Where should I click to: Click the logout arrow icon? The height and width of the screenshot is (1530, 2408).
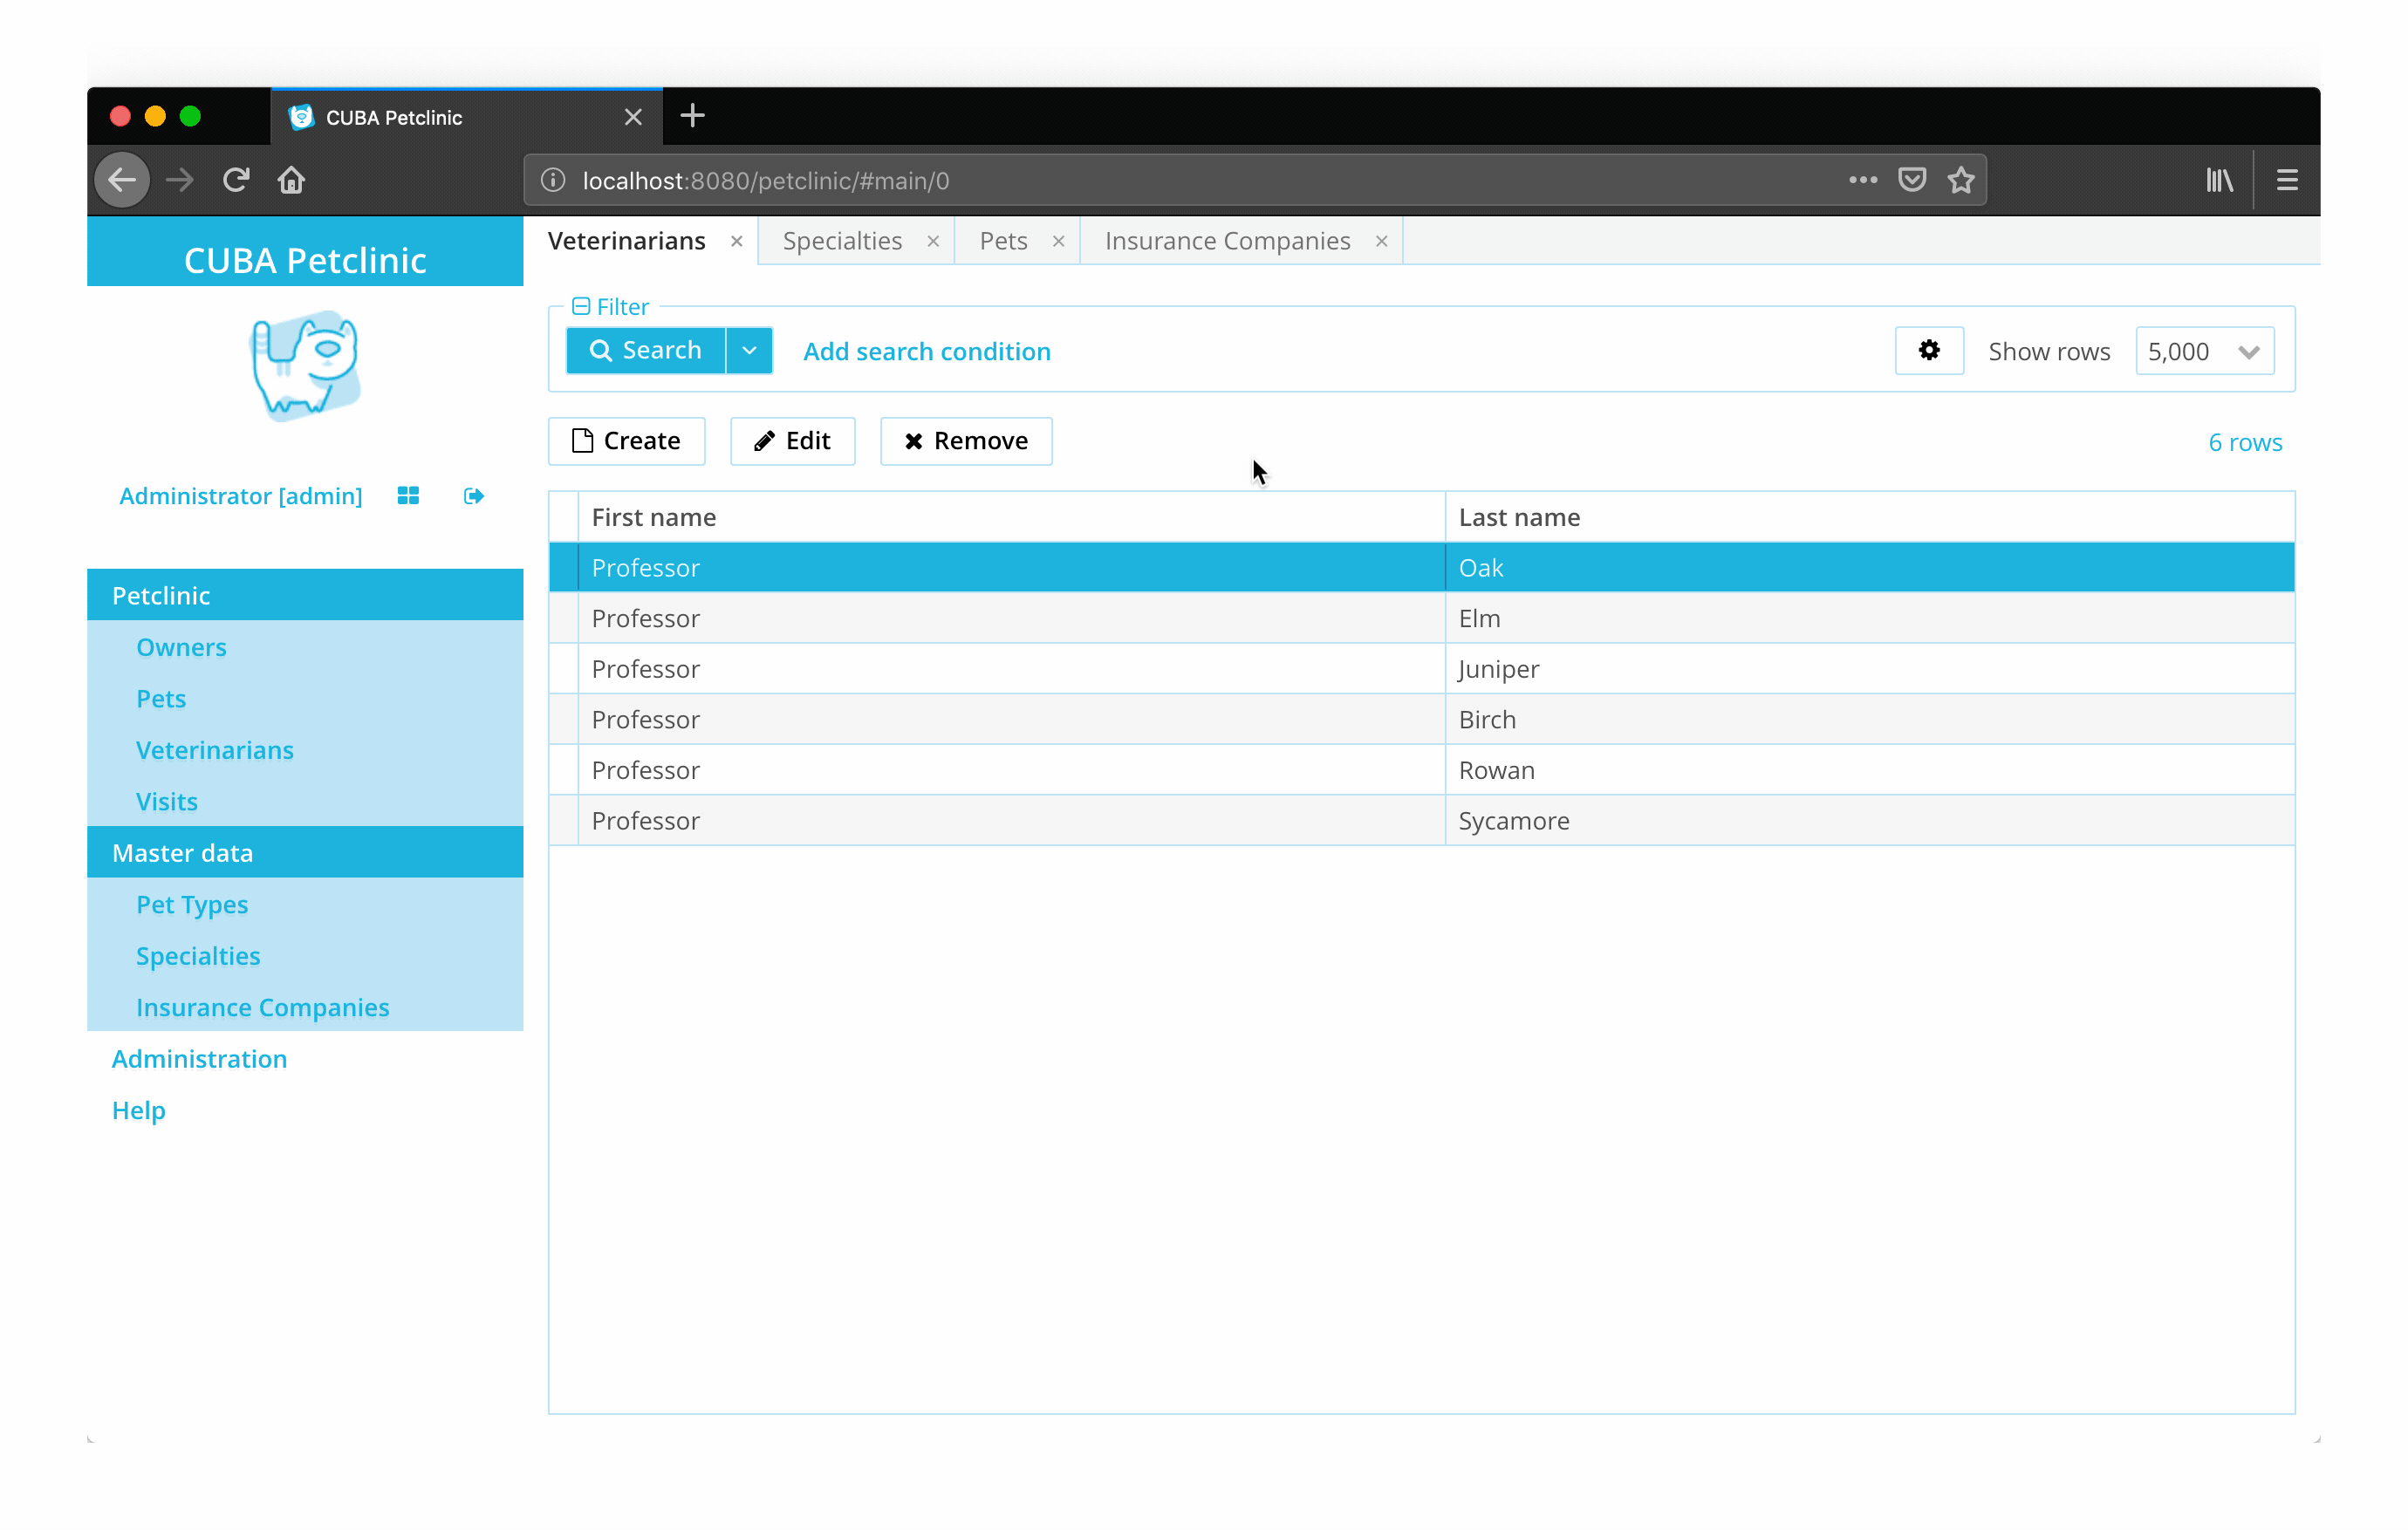474,496
